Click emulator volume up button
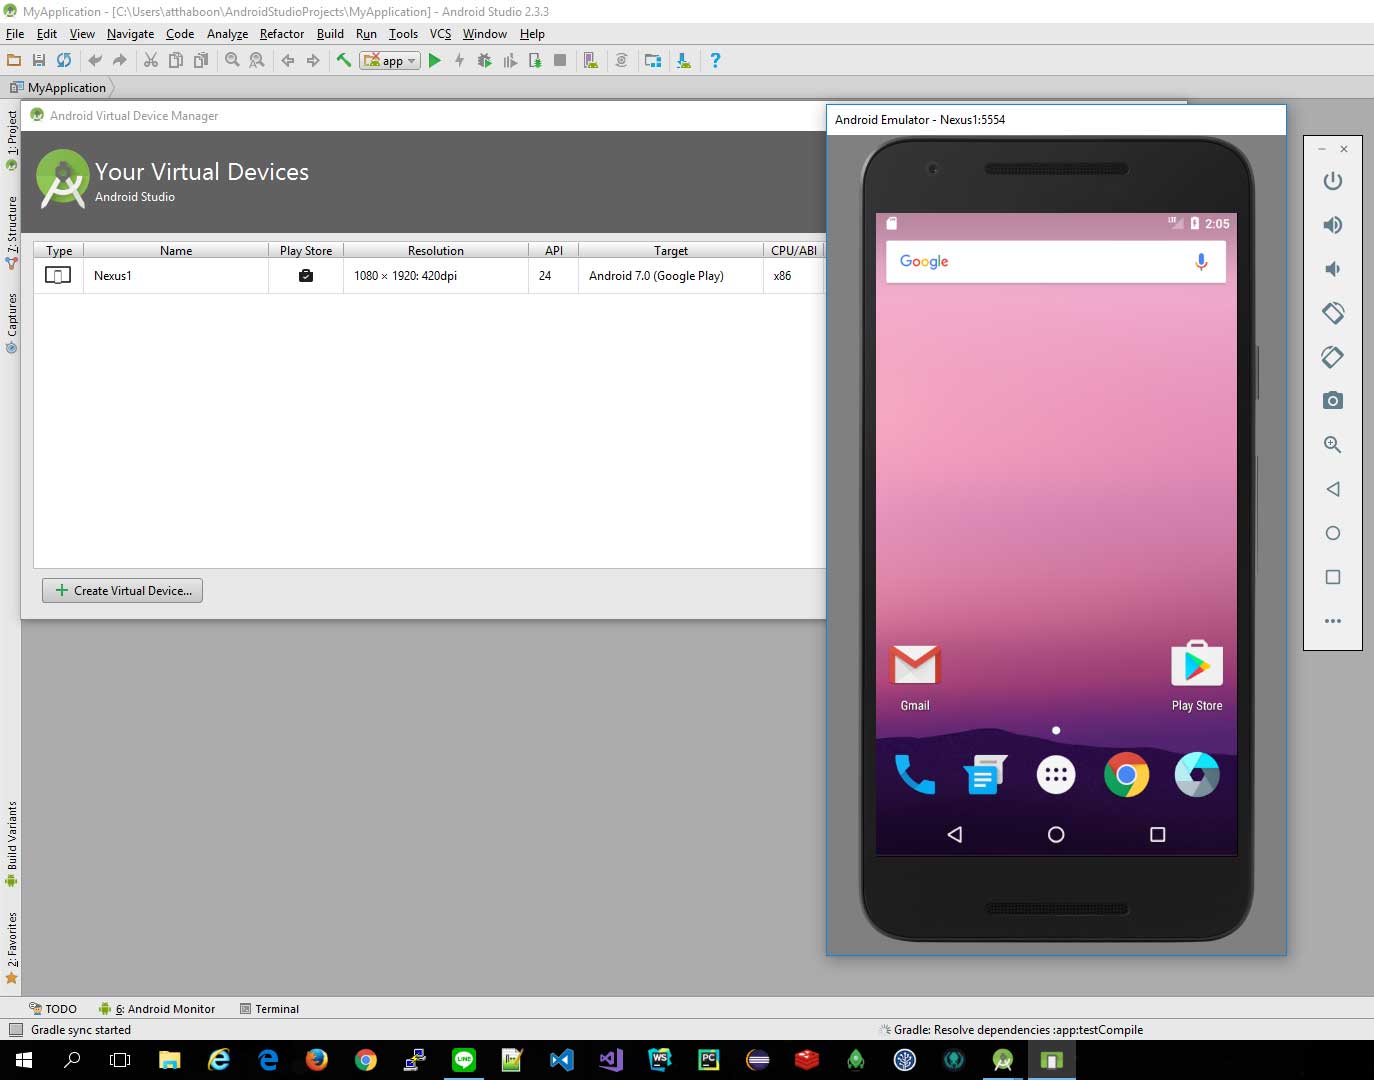The image size is (1374, 1080). (x=1332, y=225)
